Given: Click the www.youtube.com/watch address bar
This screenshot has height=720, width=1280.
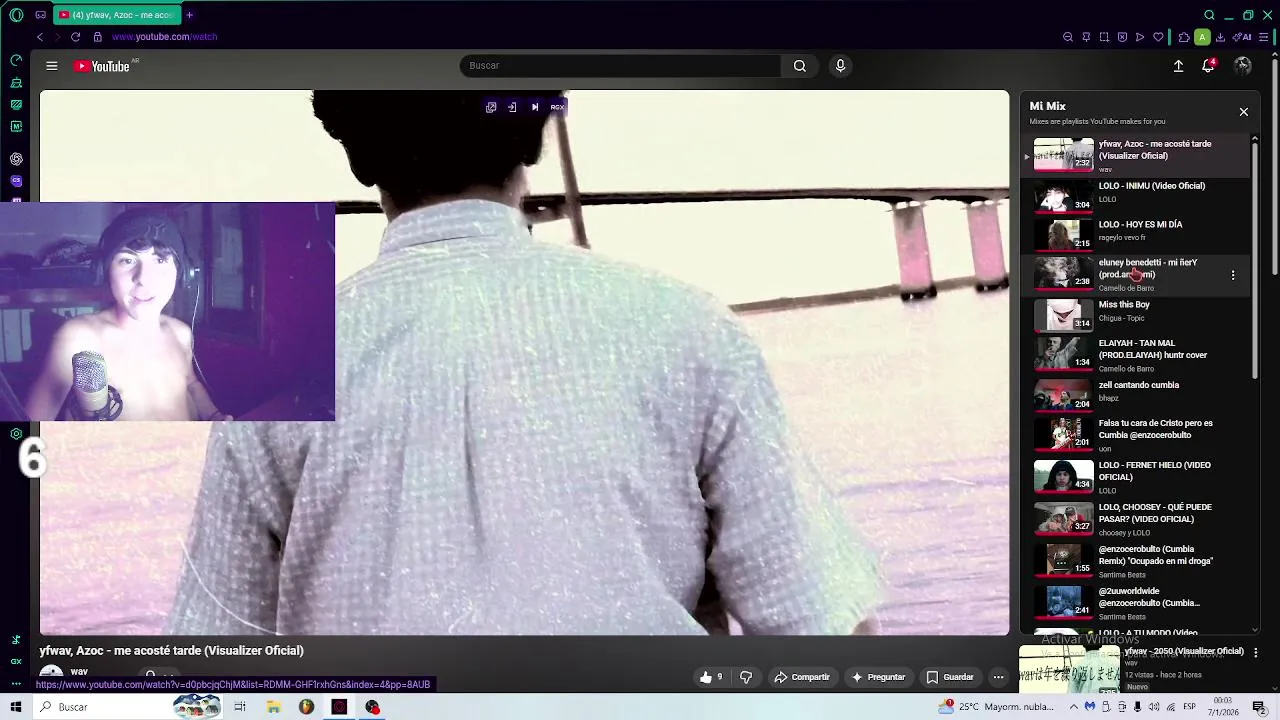Looking at the screenshot, I should (x=164, y=37).
